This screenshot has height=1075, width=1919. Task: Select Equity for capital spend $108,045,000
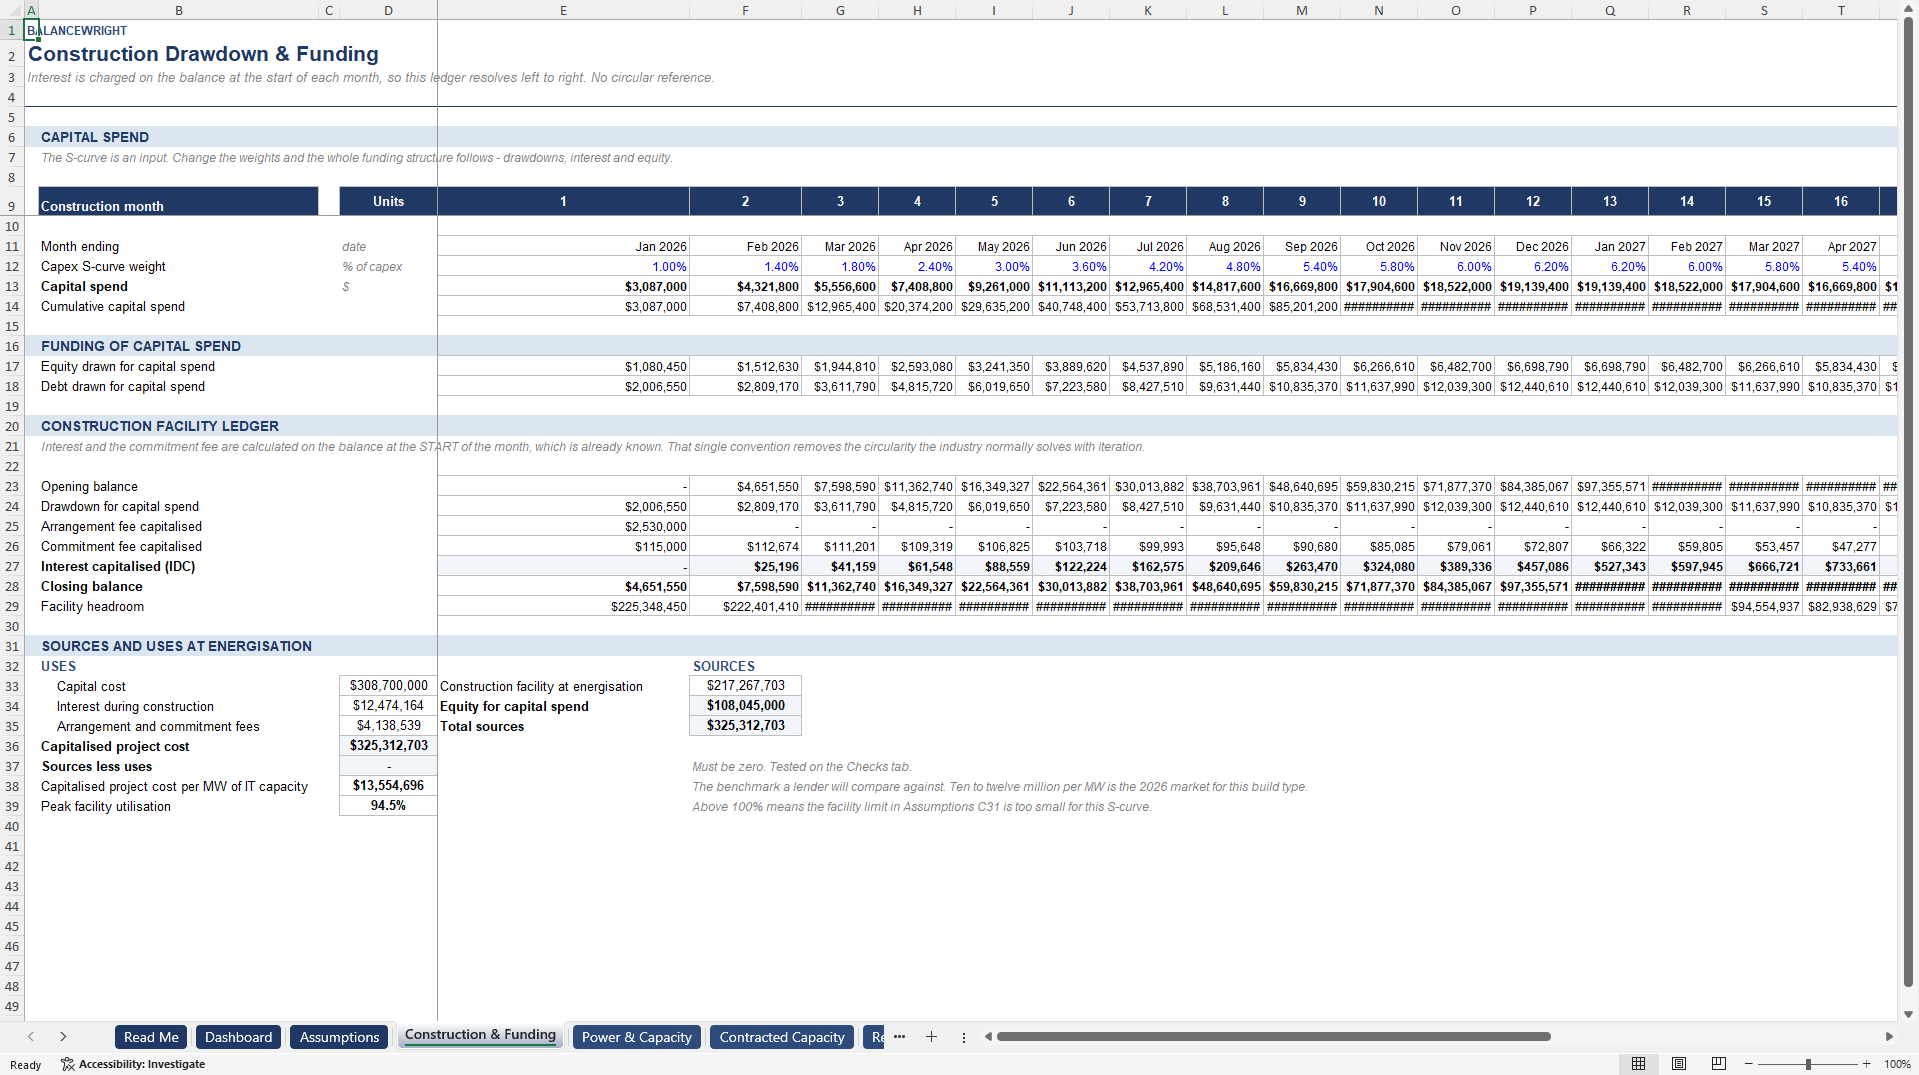pos(745,706)
